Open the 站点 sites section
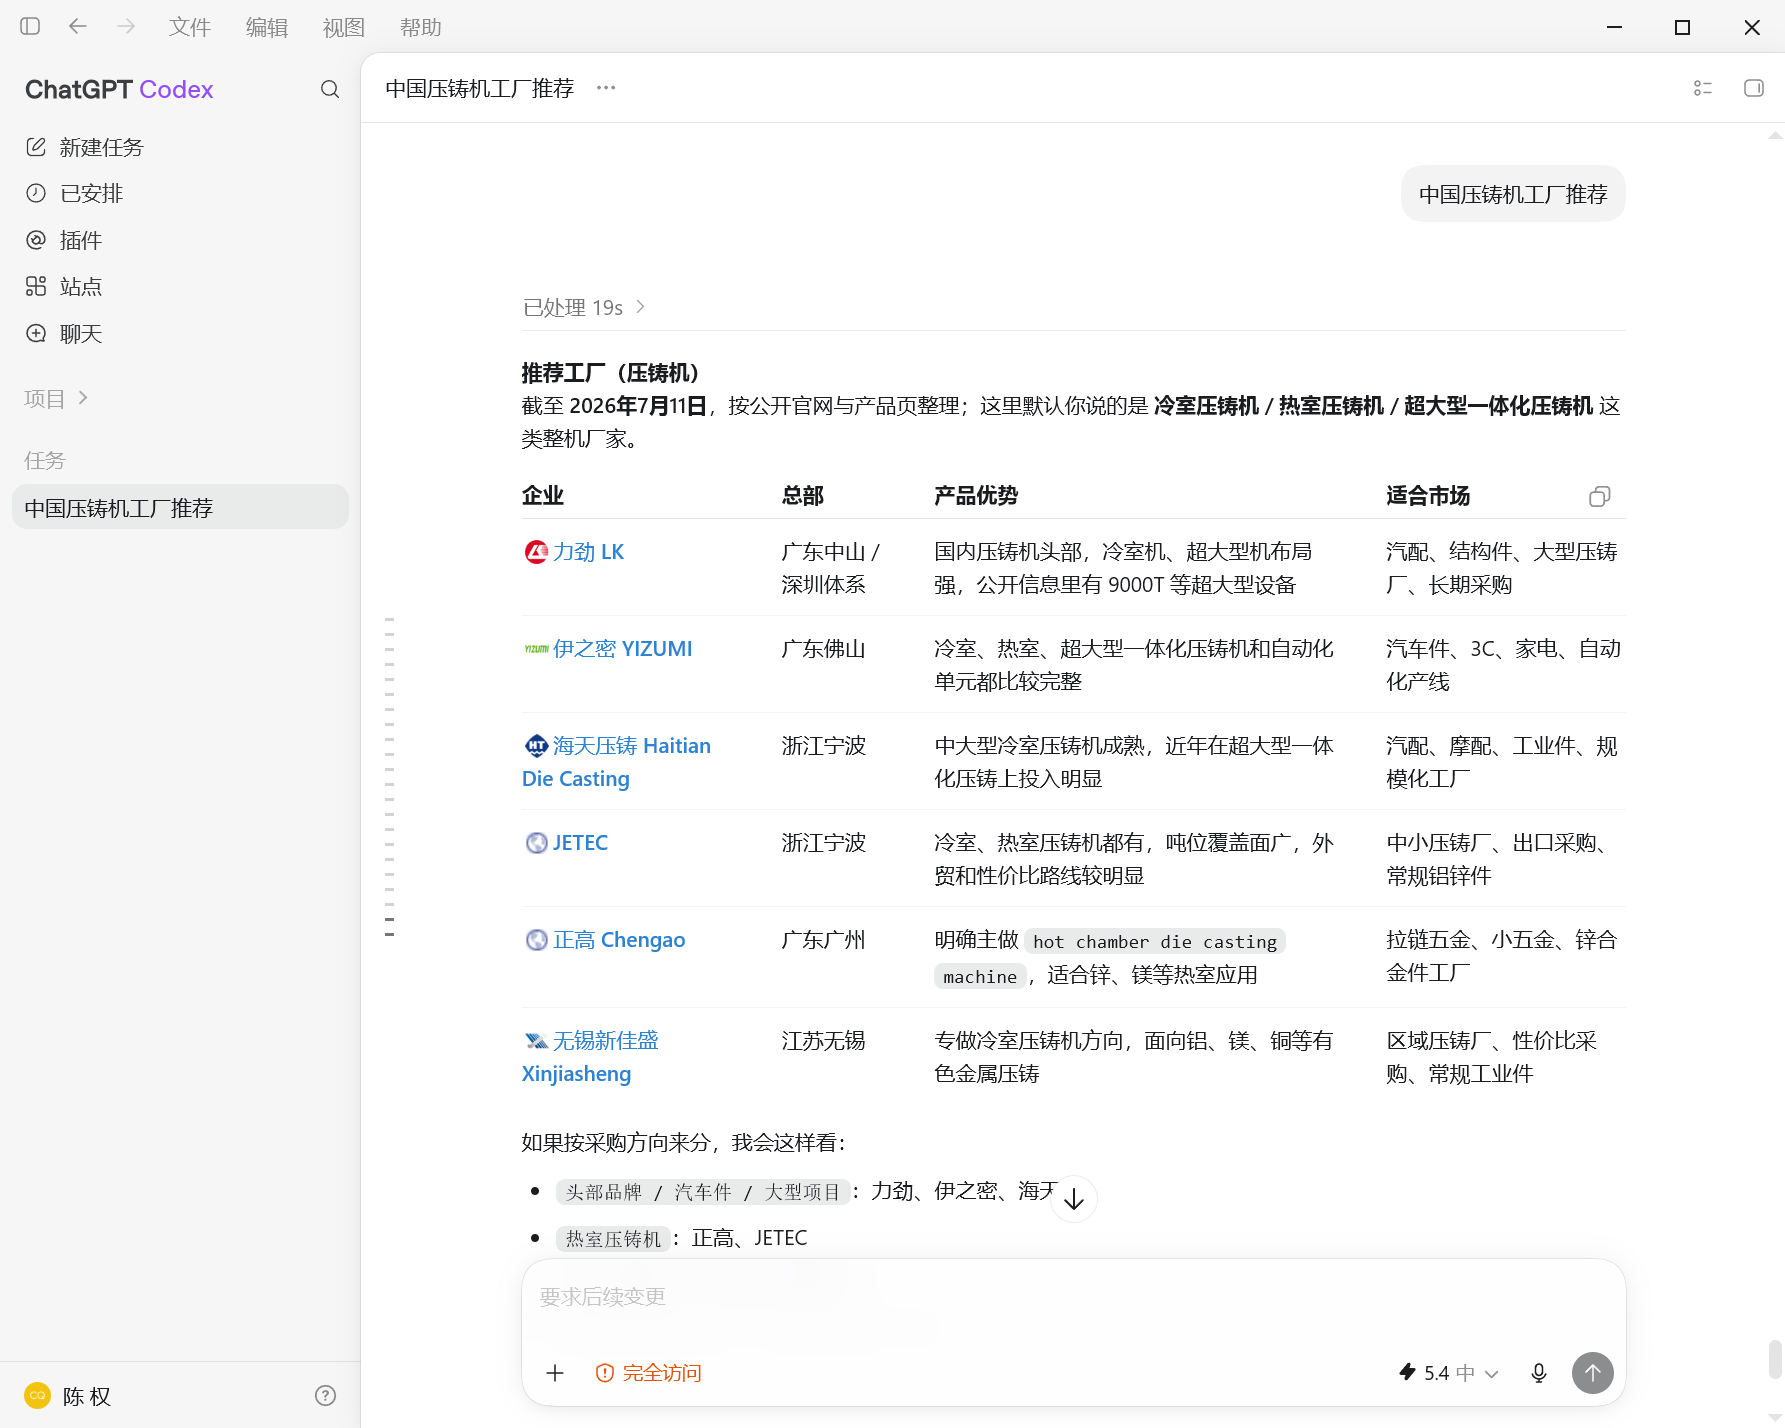The height and width of the screenshot is (1428, 1785). [x=180, y=286]
